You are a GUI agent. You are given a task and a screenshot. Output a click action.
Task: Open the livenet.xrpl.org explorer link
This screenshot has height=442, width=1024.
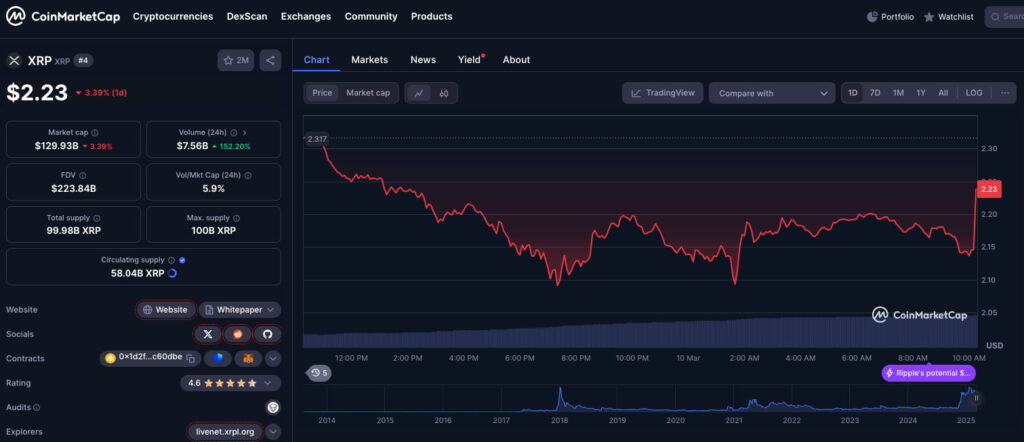click(225, 432)
